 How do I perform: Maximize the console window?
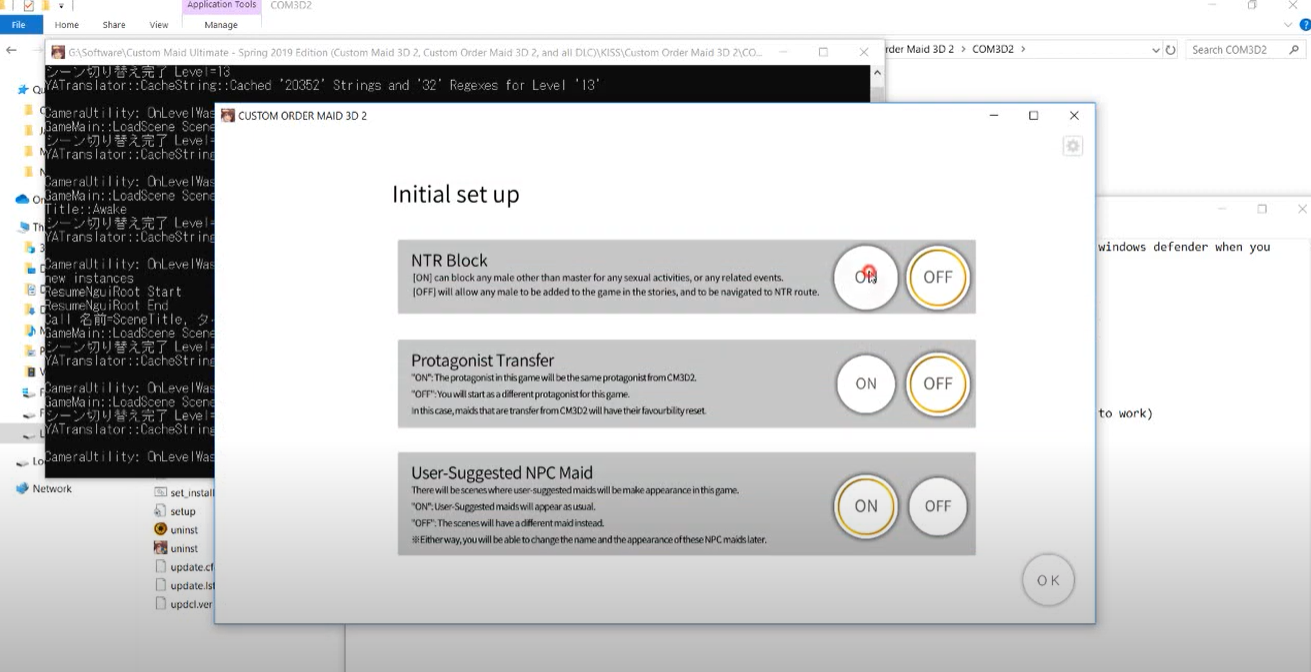823,52
